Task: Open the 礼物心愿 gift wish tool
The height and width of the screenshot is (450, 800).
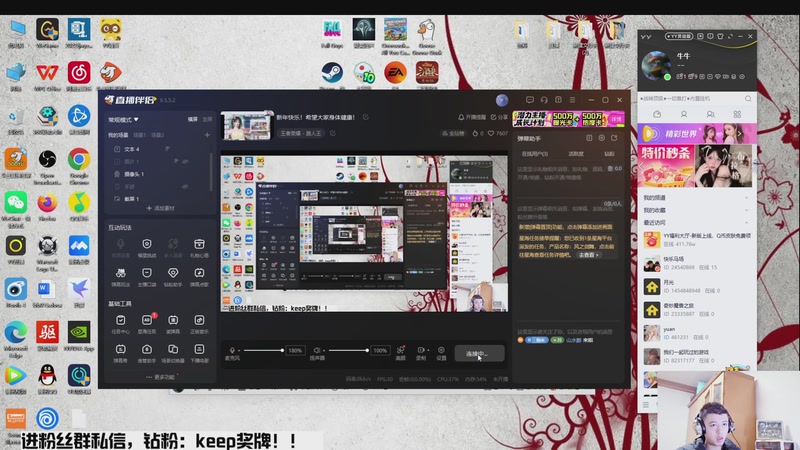Action: (x=199, y=247)
